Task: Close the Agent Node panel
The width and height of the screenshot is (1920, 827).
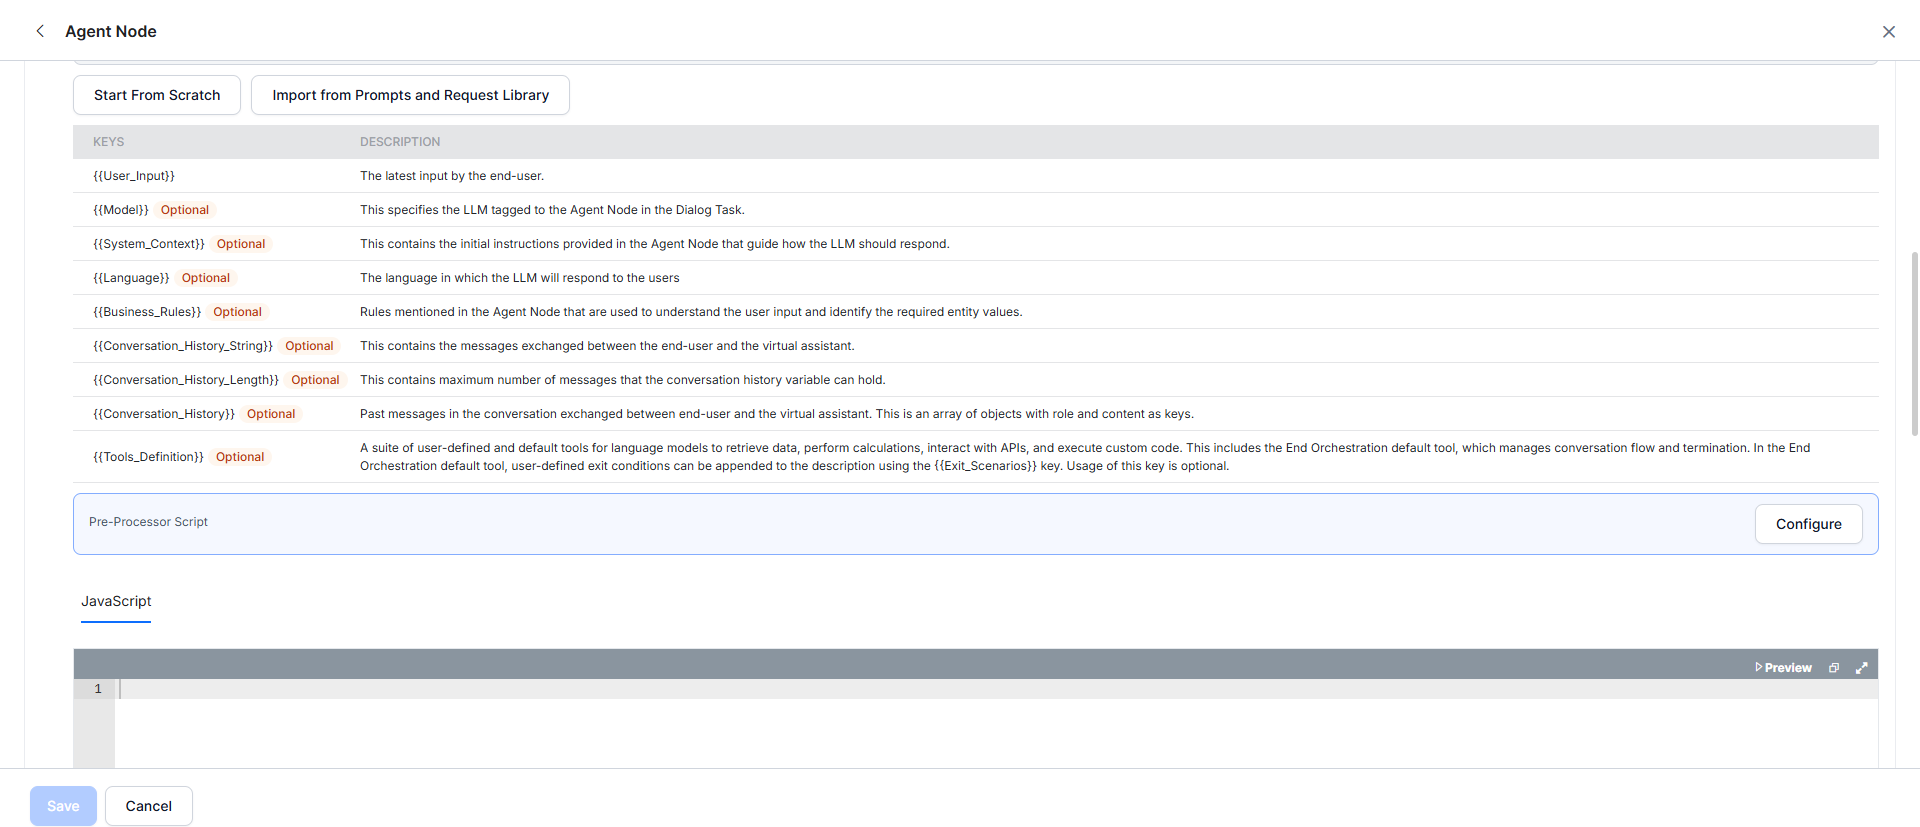Action: [x=1888, y=32]
